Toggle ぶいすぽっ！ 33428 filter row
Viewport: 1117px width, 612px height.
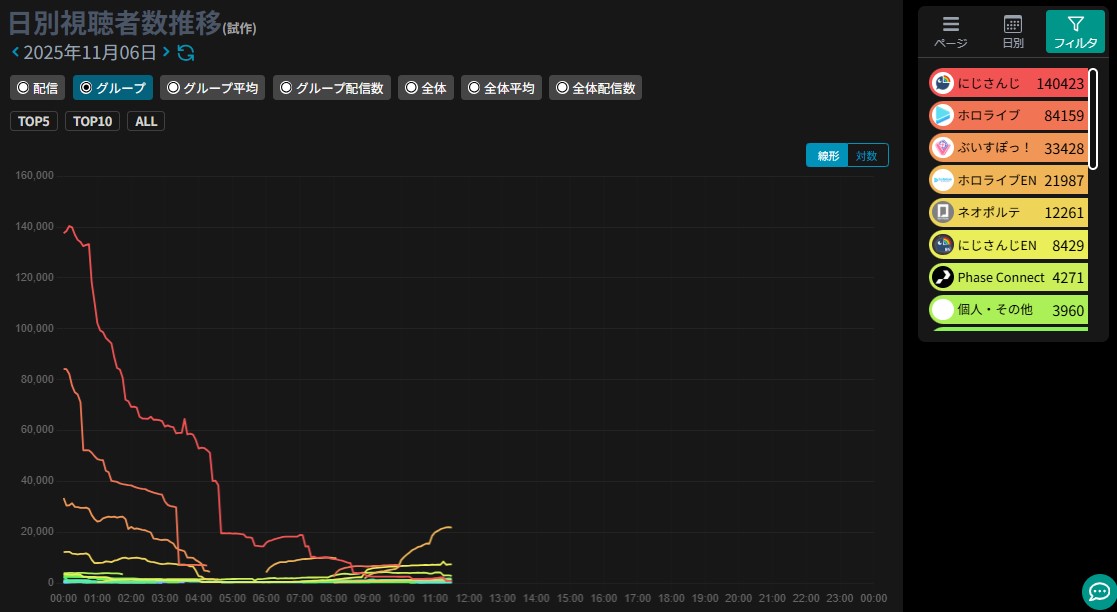(1009, 147)
